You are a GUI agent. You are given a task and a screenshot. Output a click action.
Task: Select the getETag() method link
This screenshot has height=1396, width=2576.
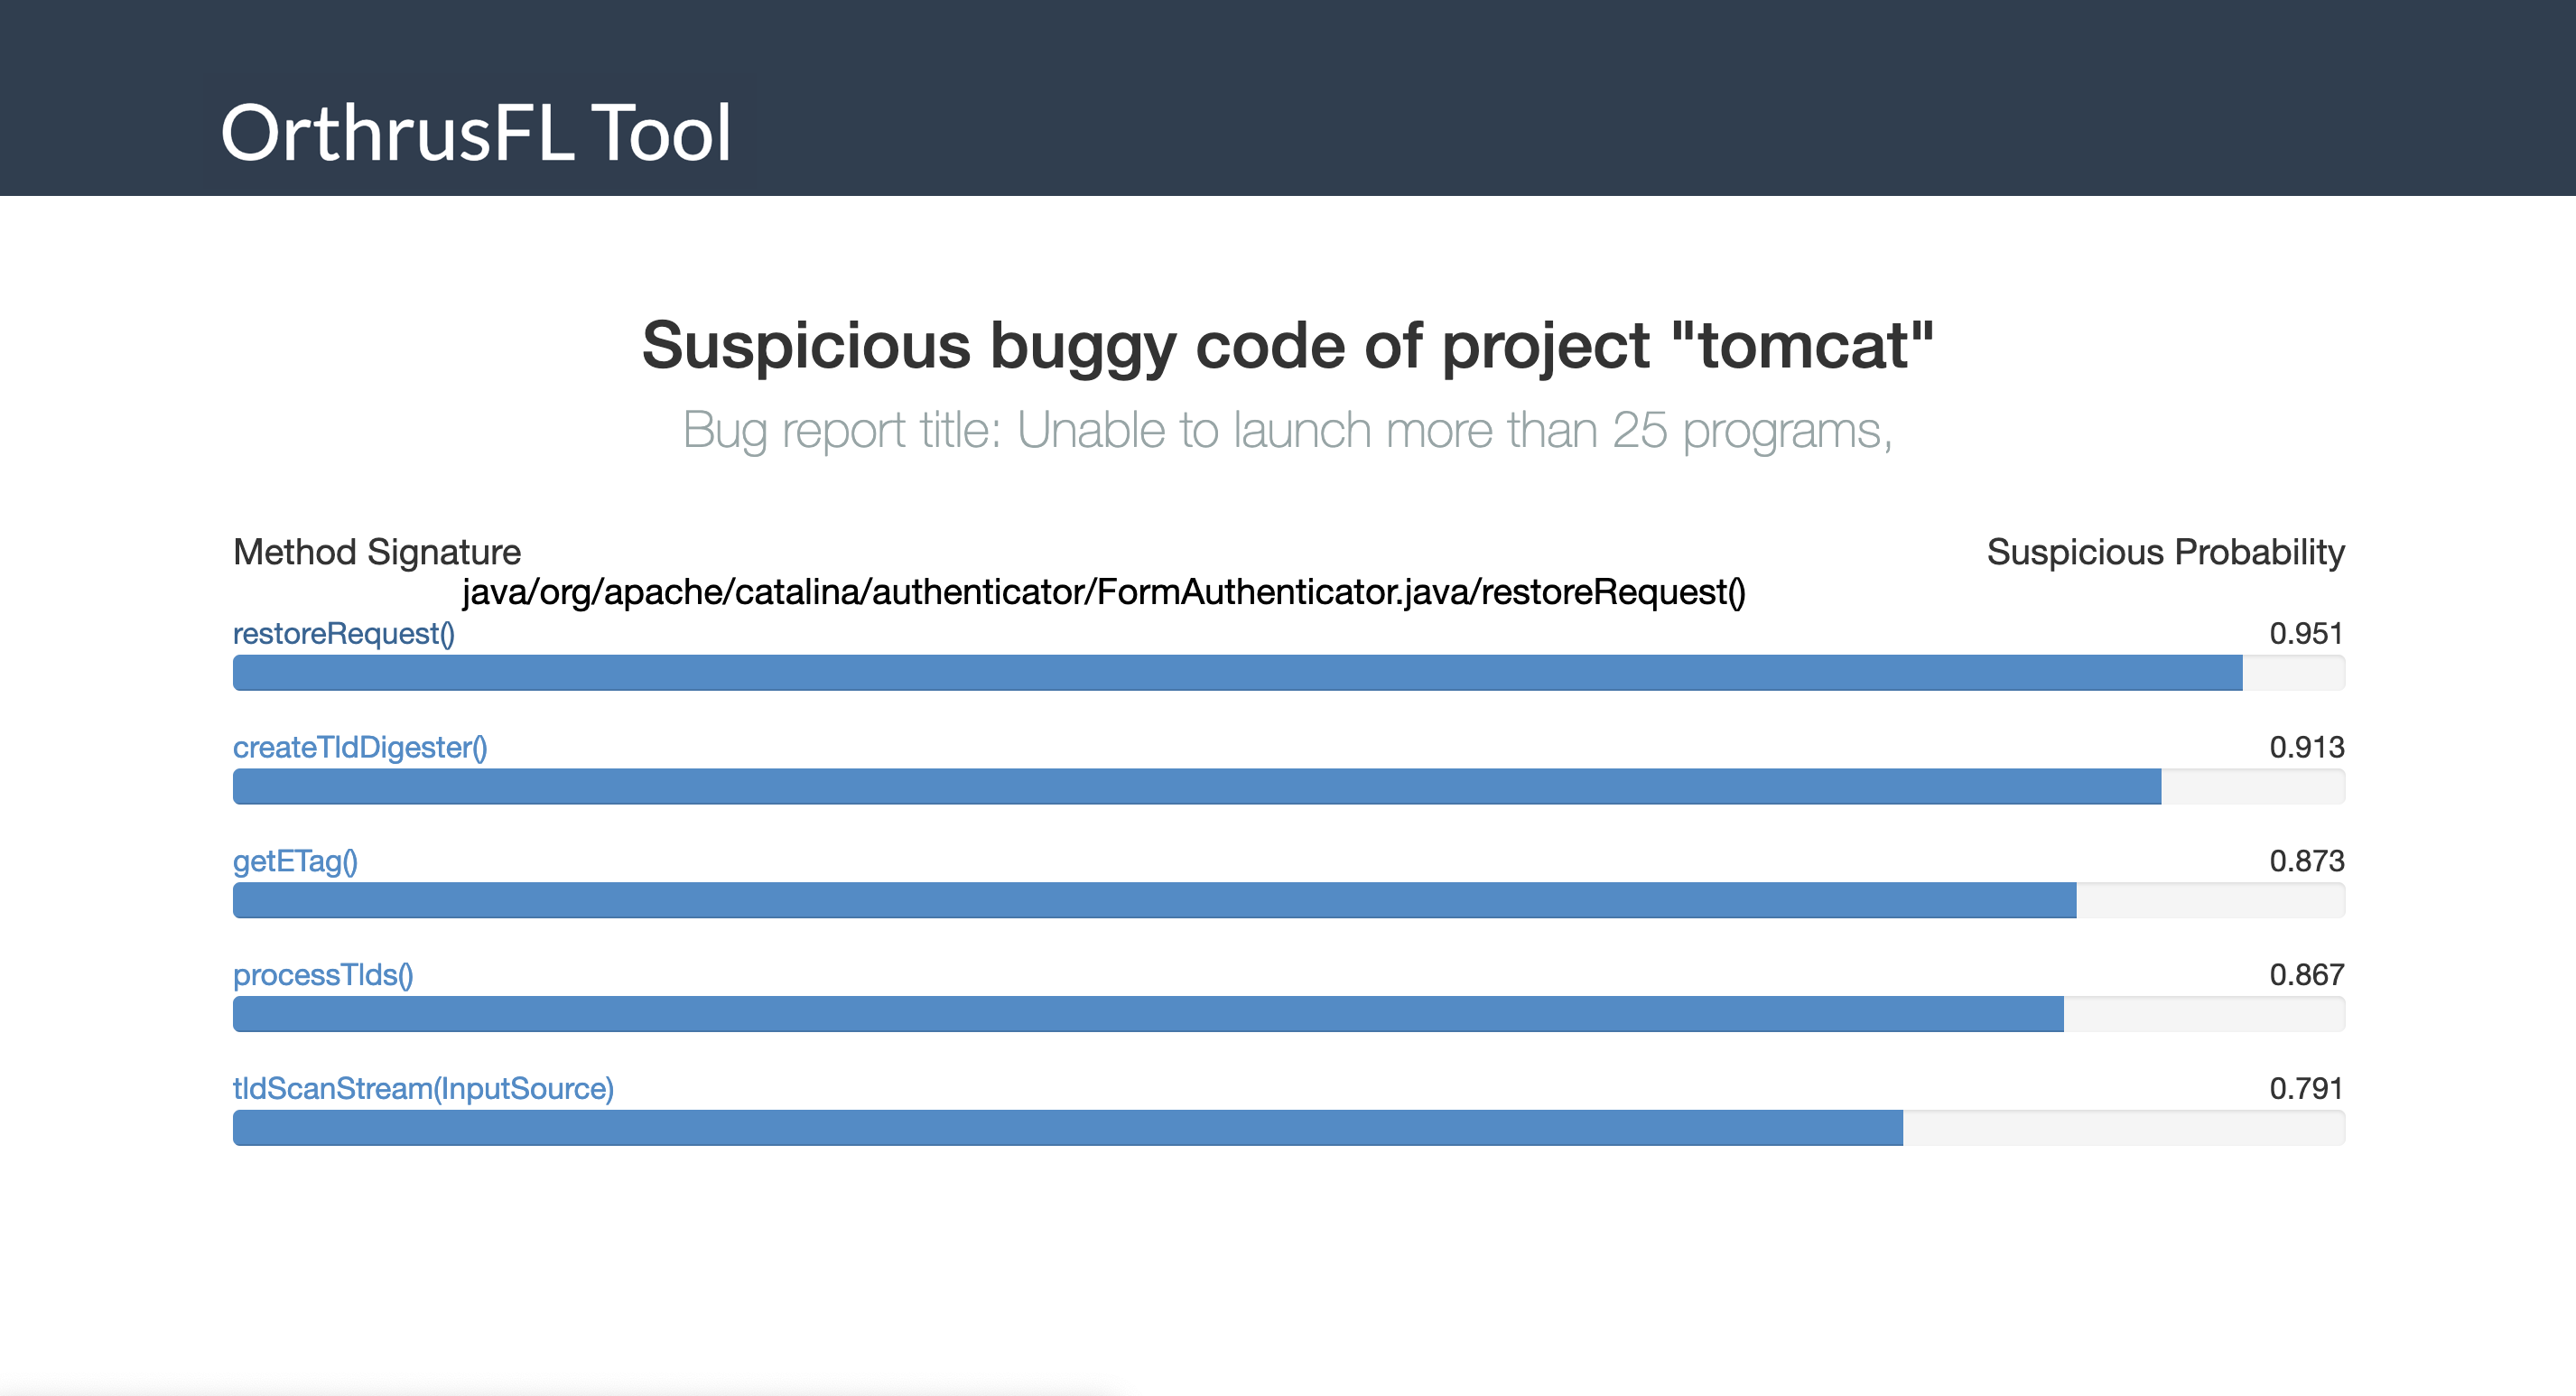pos(295,861)
